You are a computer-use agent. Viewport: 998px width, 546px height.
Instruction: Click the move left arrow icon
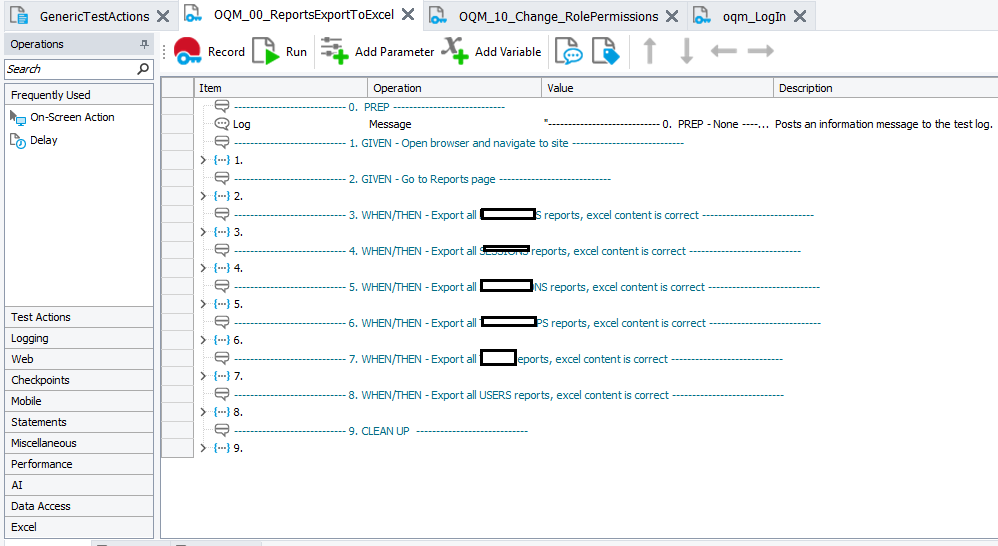pyautogui.click(x=723, y=51)
